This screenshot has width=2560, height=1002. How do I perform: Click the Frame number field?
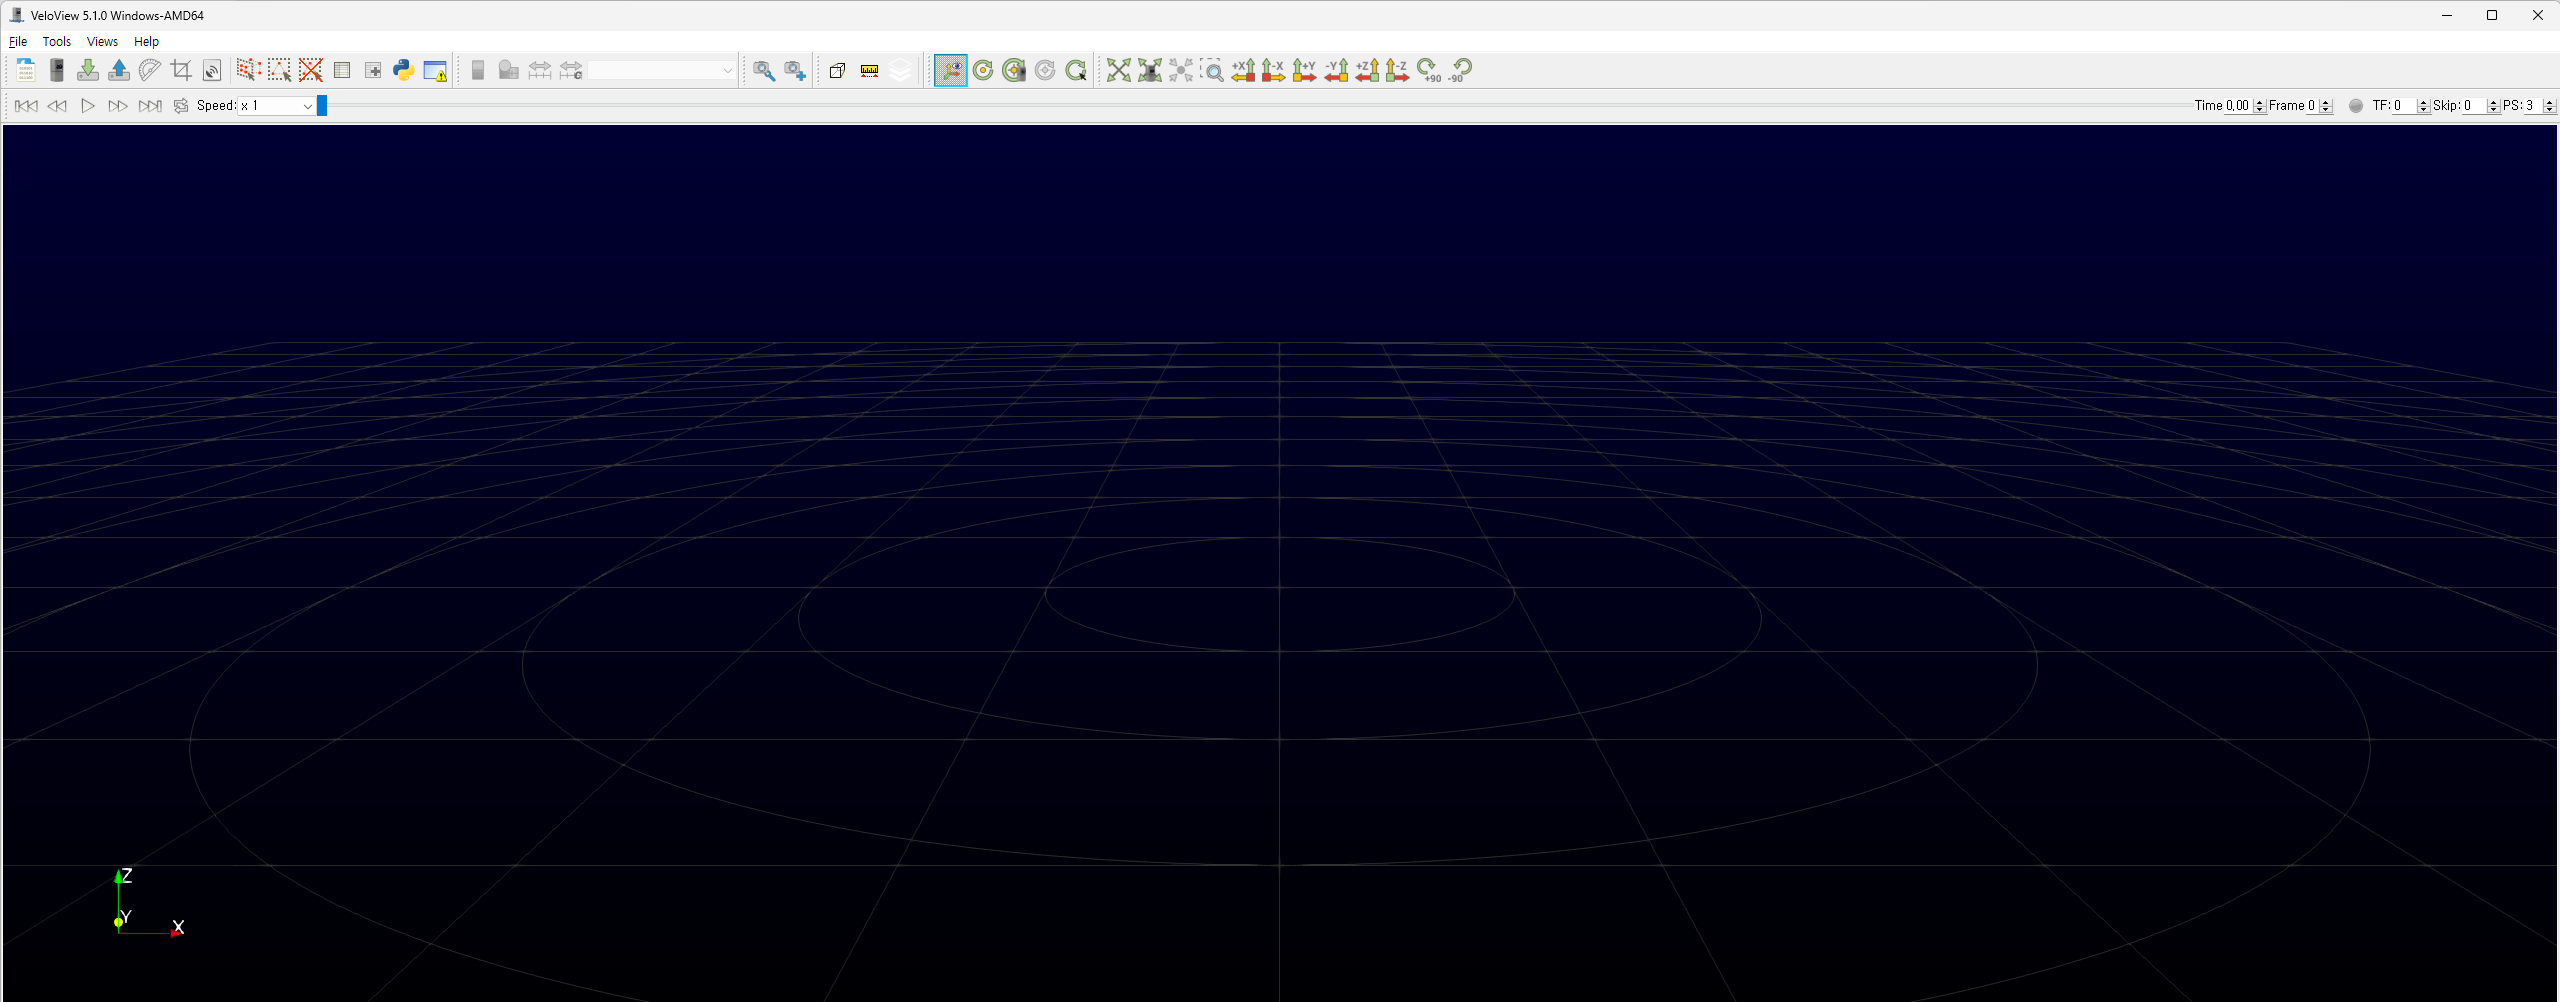[x=2313, y=106]
